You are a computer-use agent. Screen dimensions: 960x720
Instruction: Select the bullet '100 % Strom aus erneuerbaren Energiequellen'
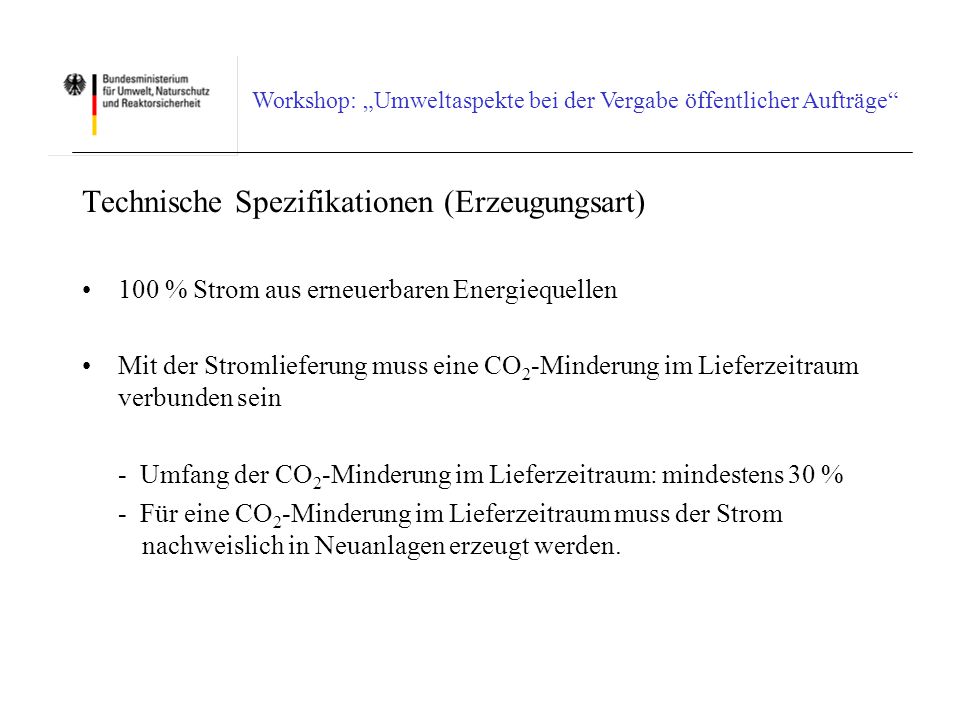[367, 290]
